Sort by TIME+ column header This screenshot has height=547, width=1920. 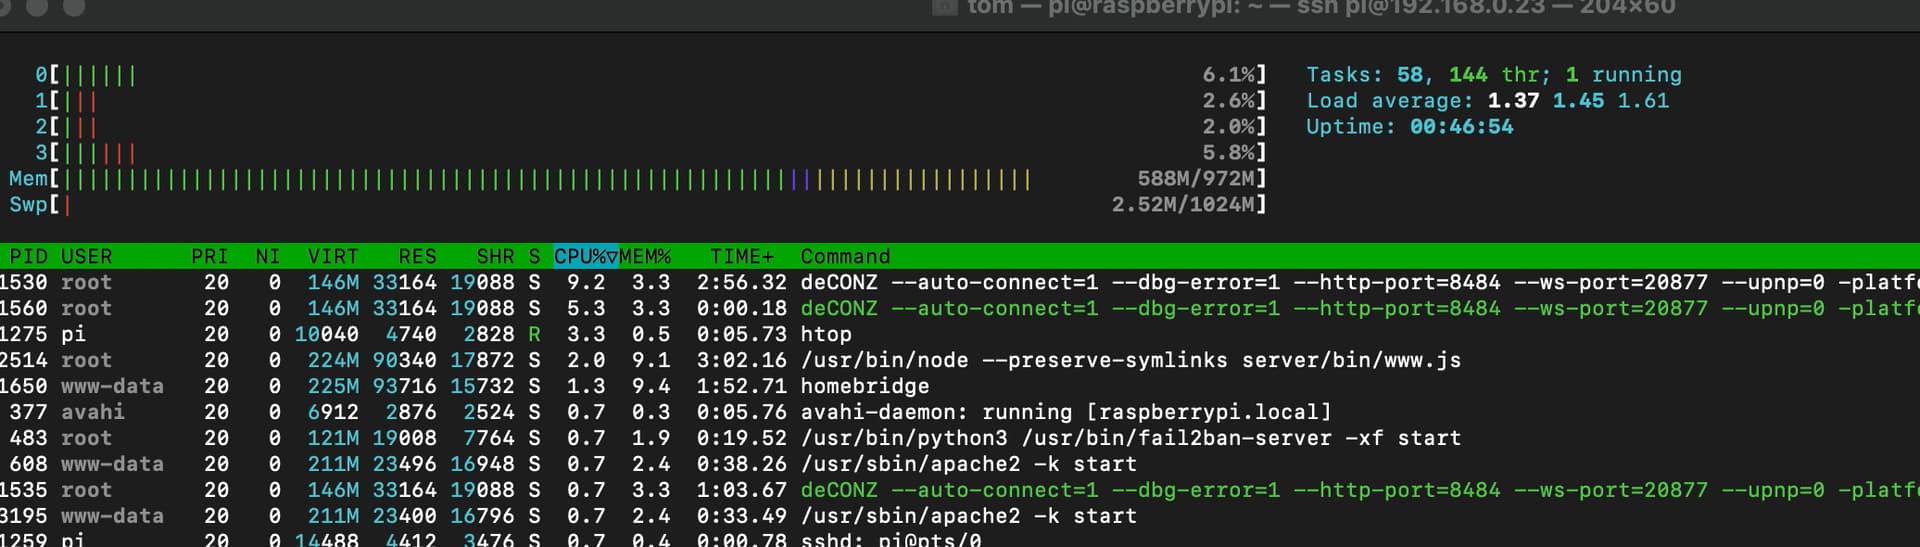[x=742, y=257]
